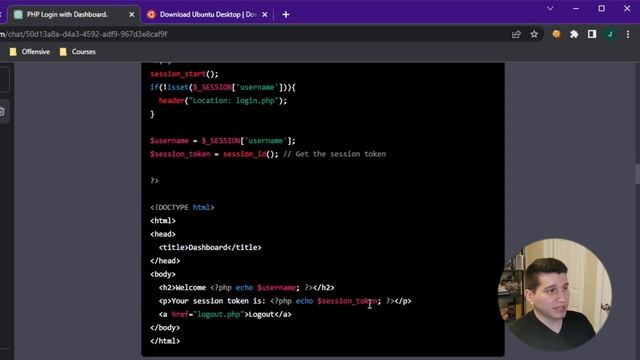This screenshot has width=640, height=360.
Task: Open the profile avatar J
Action: click(x=610, y=34)
